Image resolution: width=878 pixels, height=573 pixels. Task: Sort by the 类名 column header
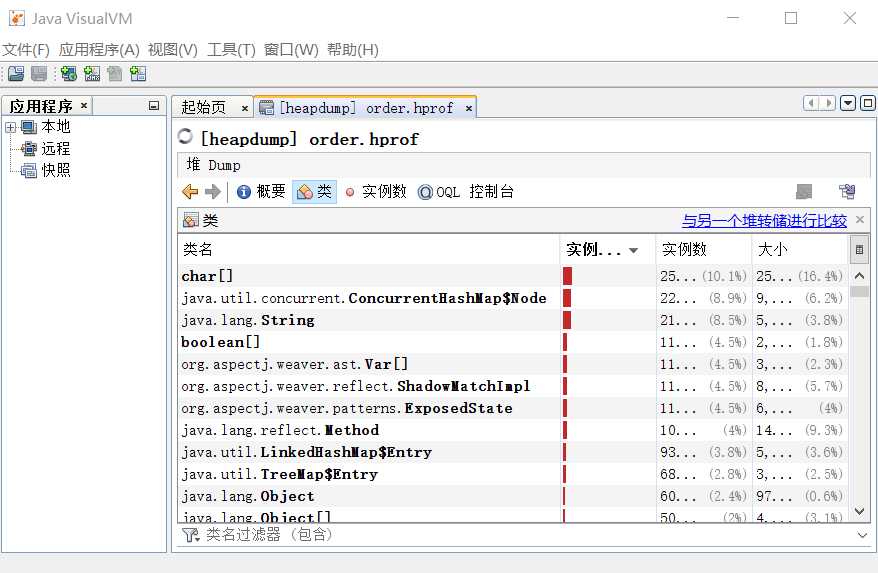pos(368,249)
